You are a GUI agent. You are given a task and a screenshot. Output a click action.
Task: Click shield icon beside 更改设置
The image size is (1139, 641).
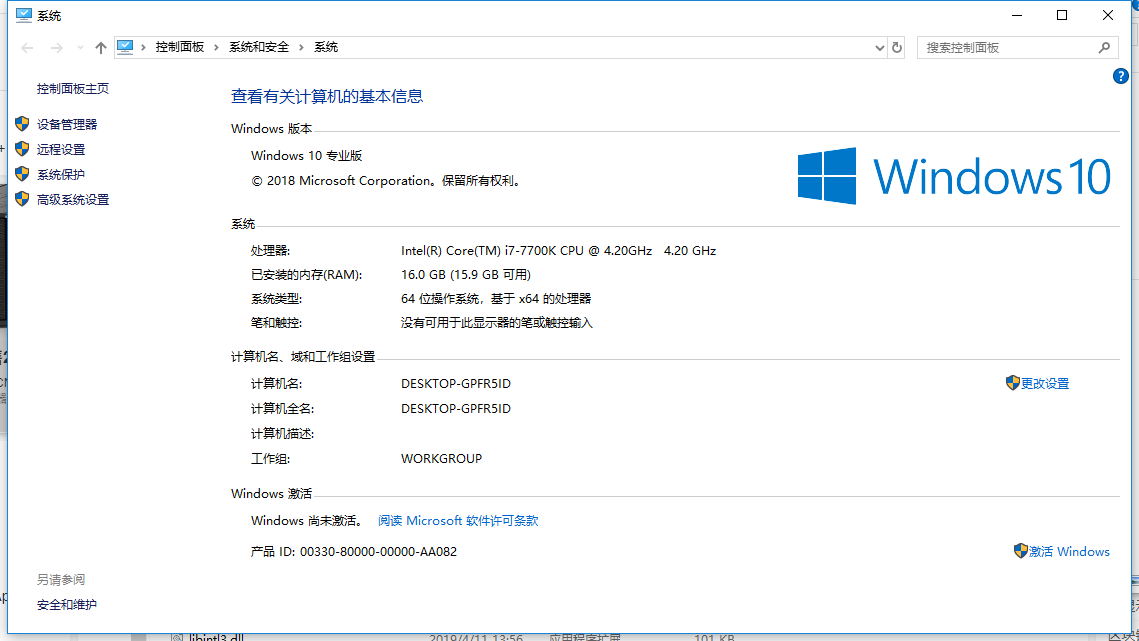(x=1013, y=383)
